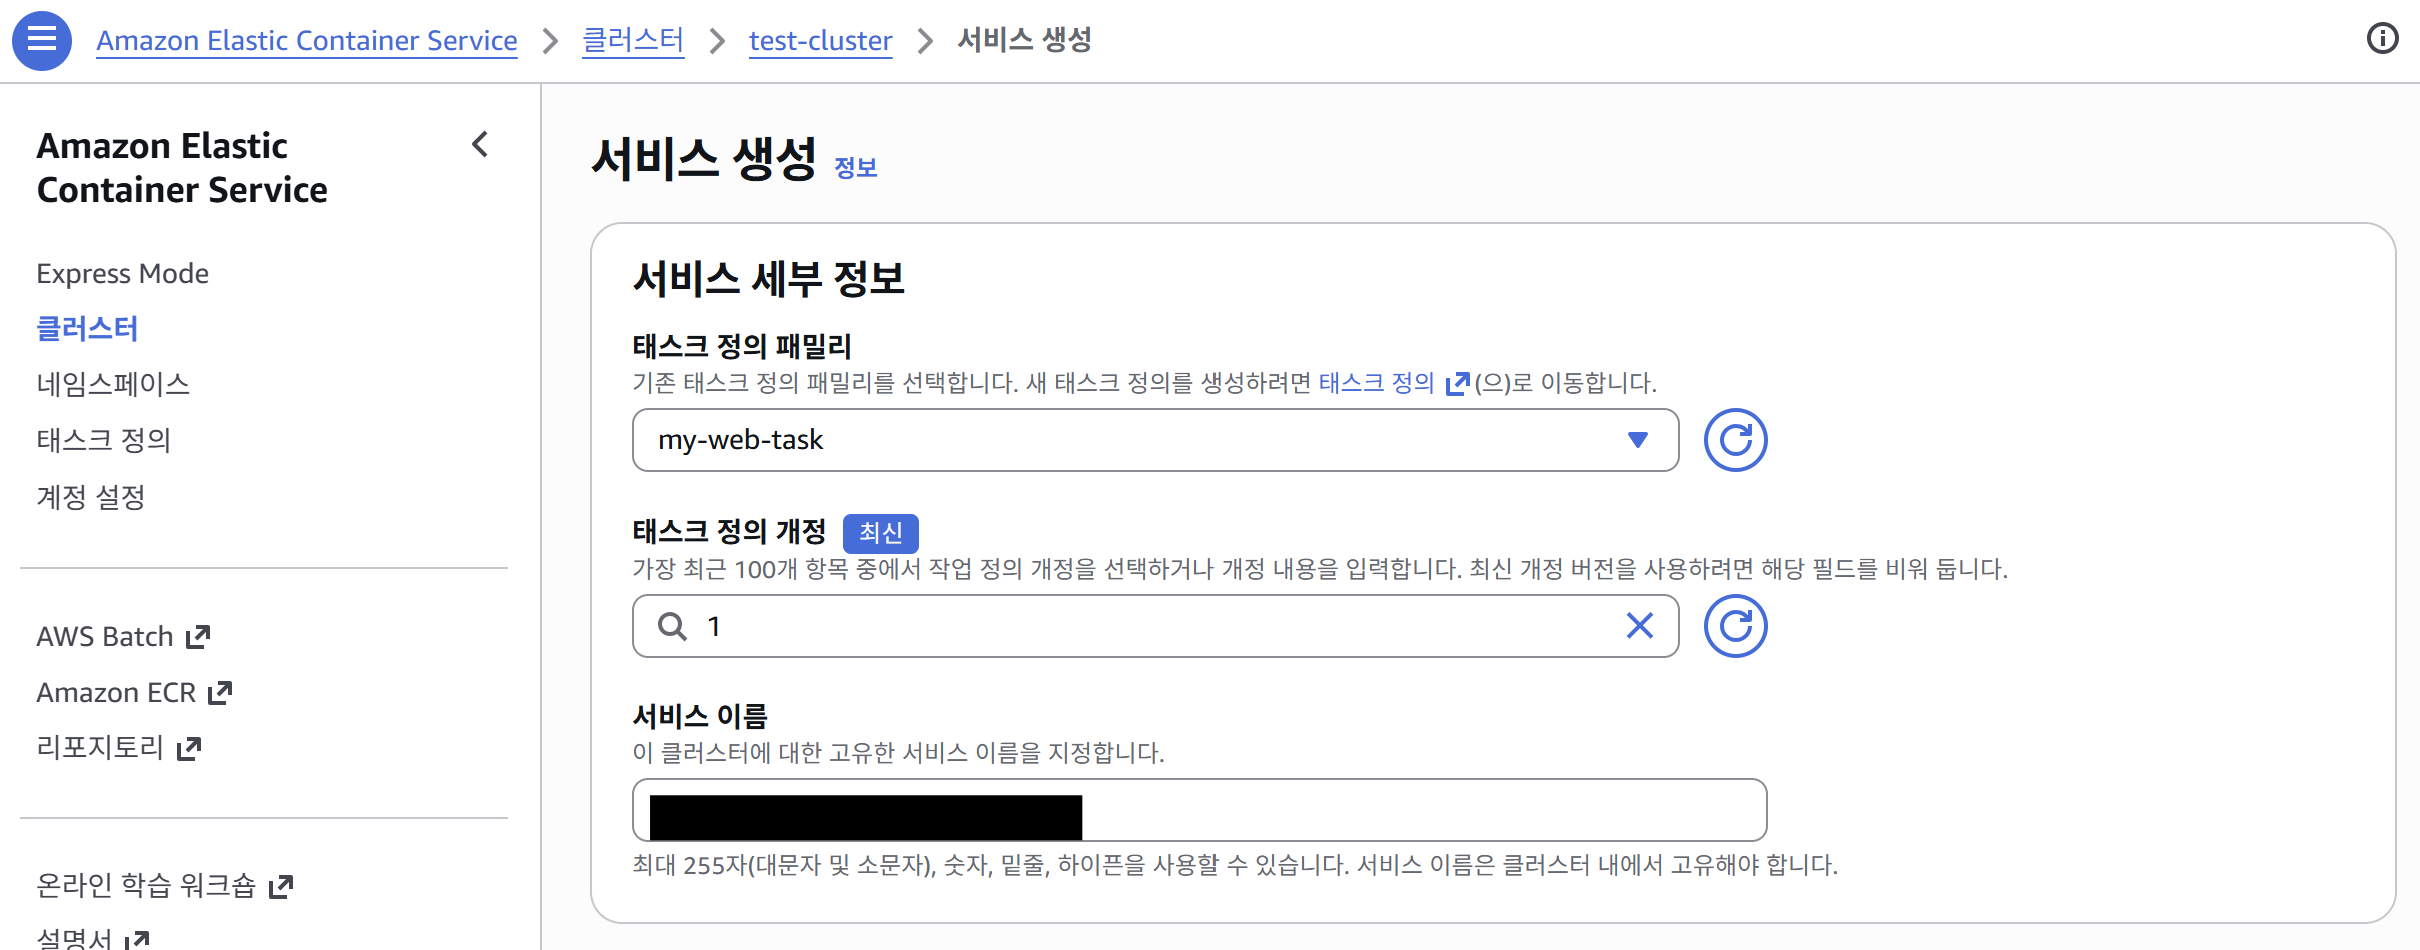Expand the task definition family selector arrow
Image resolution: width=2420 pixels, height=950 pixels.
point(1637,440)
